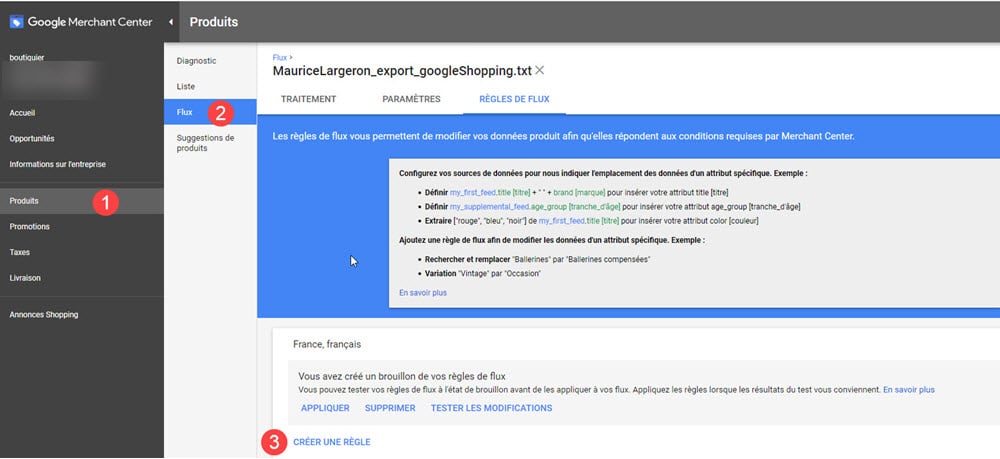Close the feed file with X icon
The height and width of the screenshot is (459, 1000).
tap(540, 70)
